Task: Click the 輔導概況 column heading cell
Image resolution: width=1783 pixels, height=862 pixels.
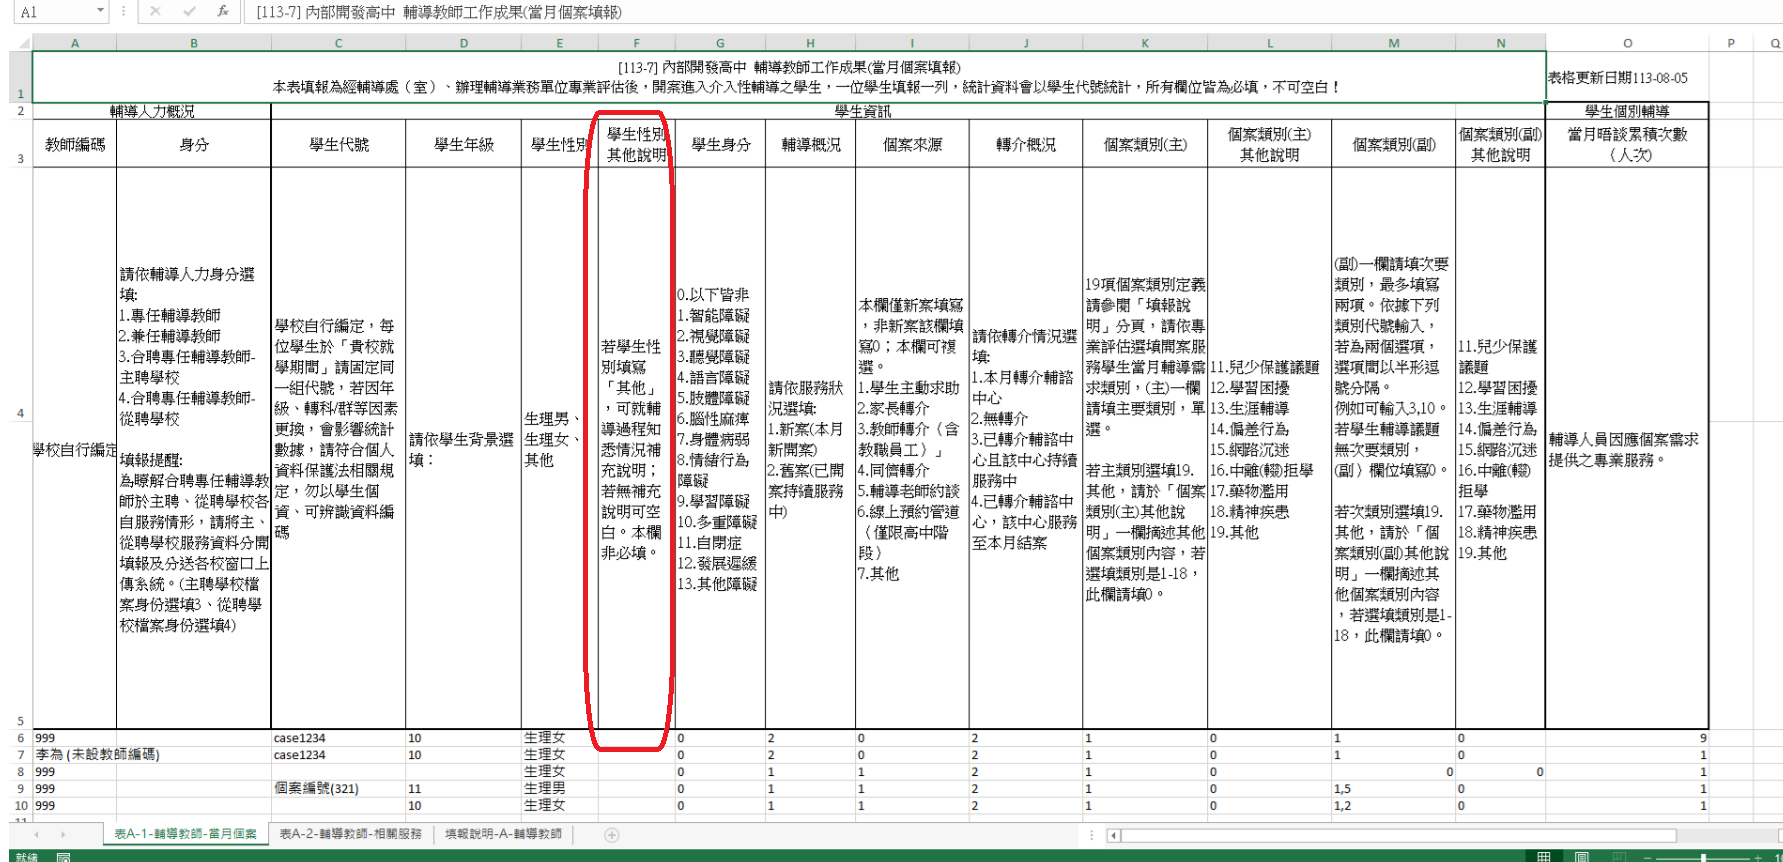Action: click(x=810, y=144)
